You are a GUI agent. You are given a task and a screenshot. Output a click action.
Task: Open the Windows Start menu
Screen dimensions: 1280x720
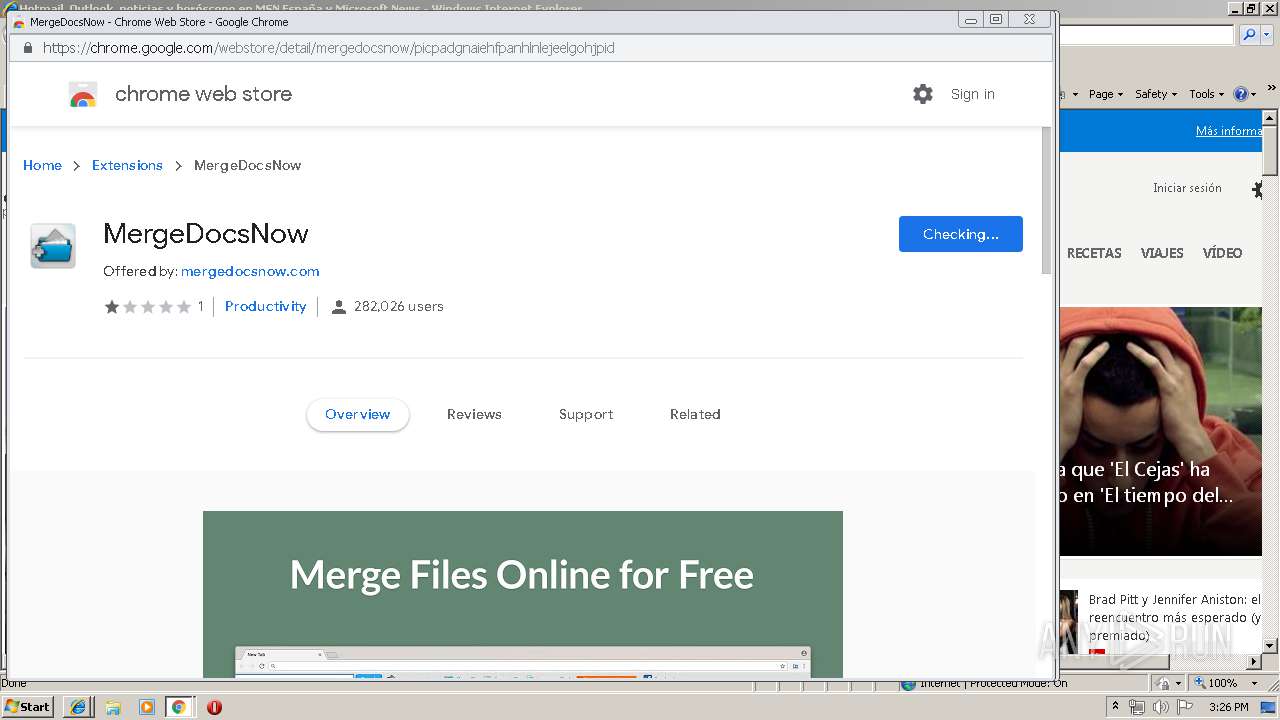click(28, 707)
